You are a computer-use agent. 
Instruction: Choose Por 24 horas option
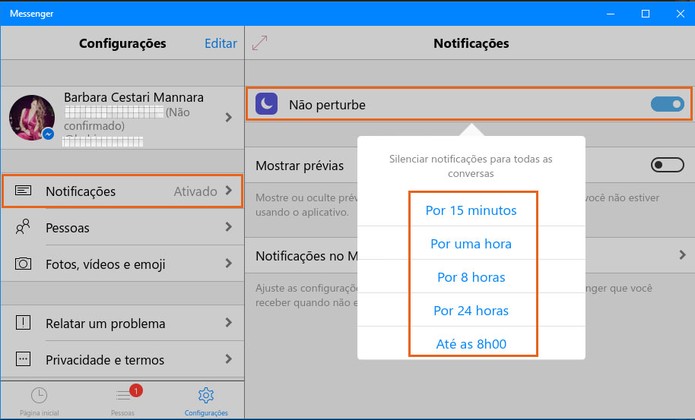tap(471, 311)
